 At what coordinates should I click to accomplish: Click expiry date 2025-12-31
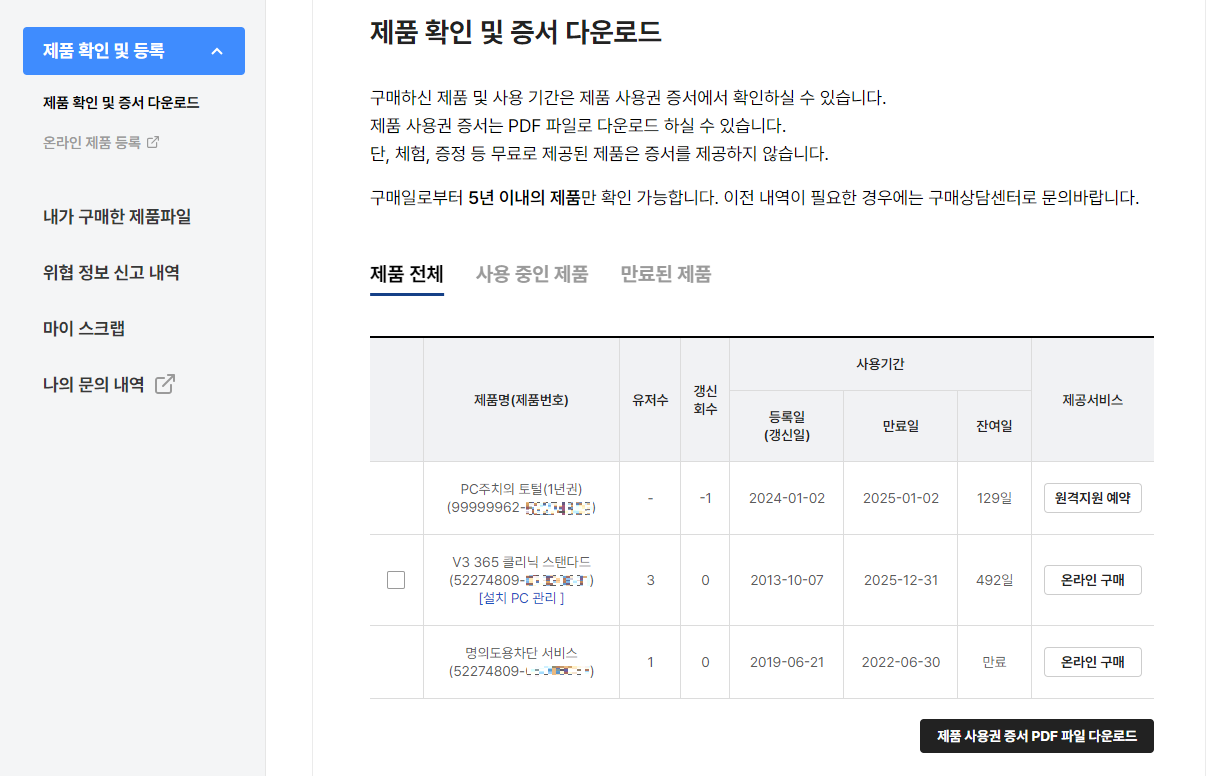(901, 580)
